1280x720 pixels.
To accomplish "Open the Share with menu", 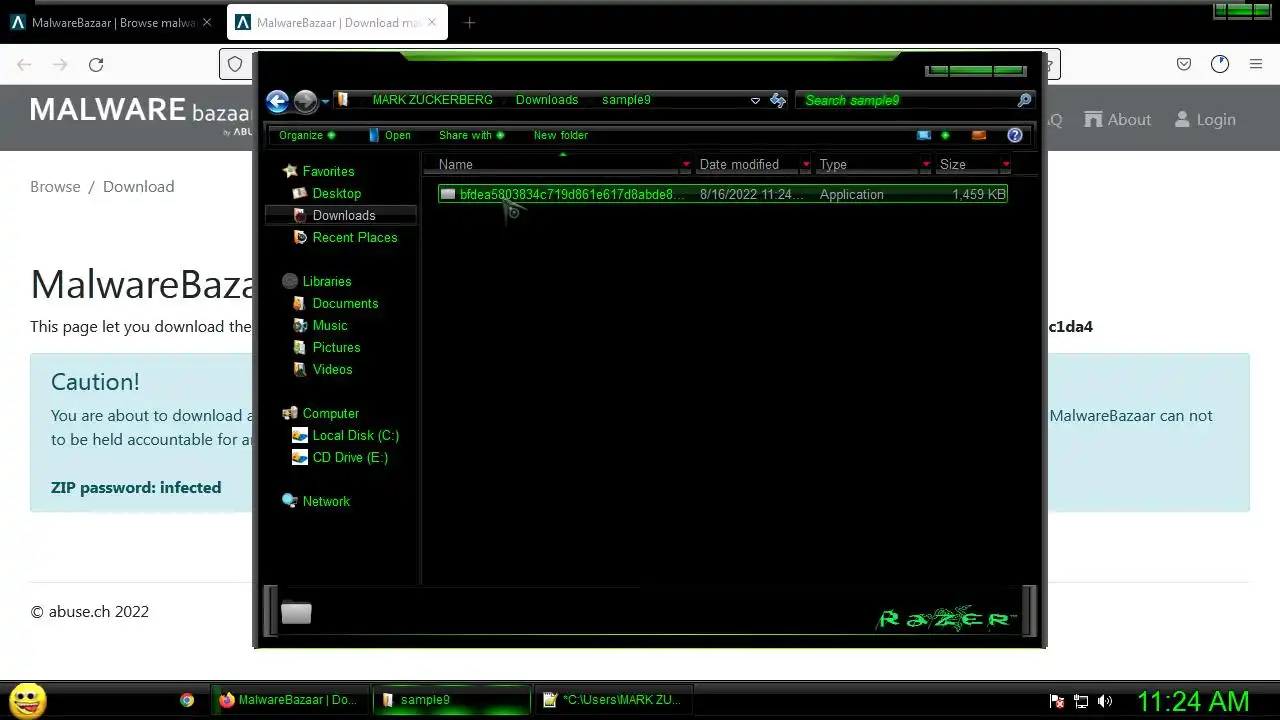I will [x=471, y=135].
